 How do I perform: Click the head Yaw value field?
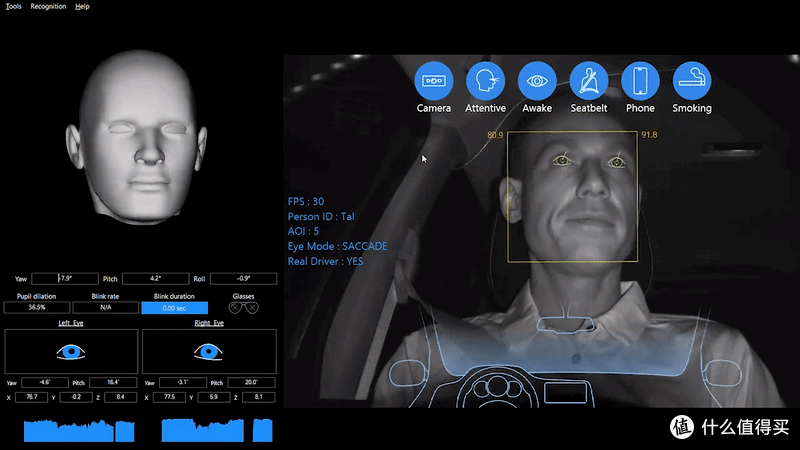pos(65,279)
